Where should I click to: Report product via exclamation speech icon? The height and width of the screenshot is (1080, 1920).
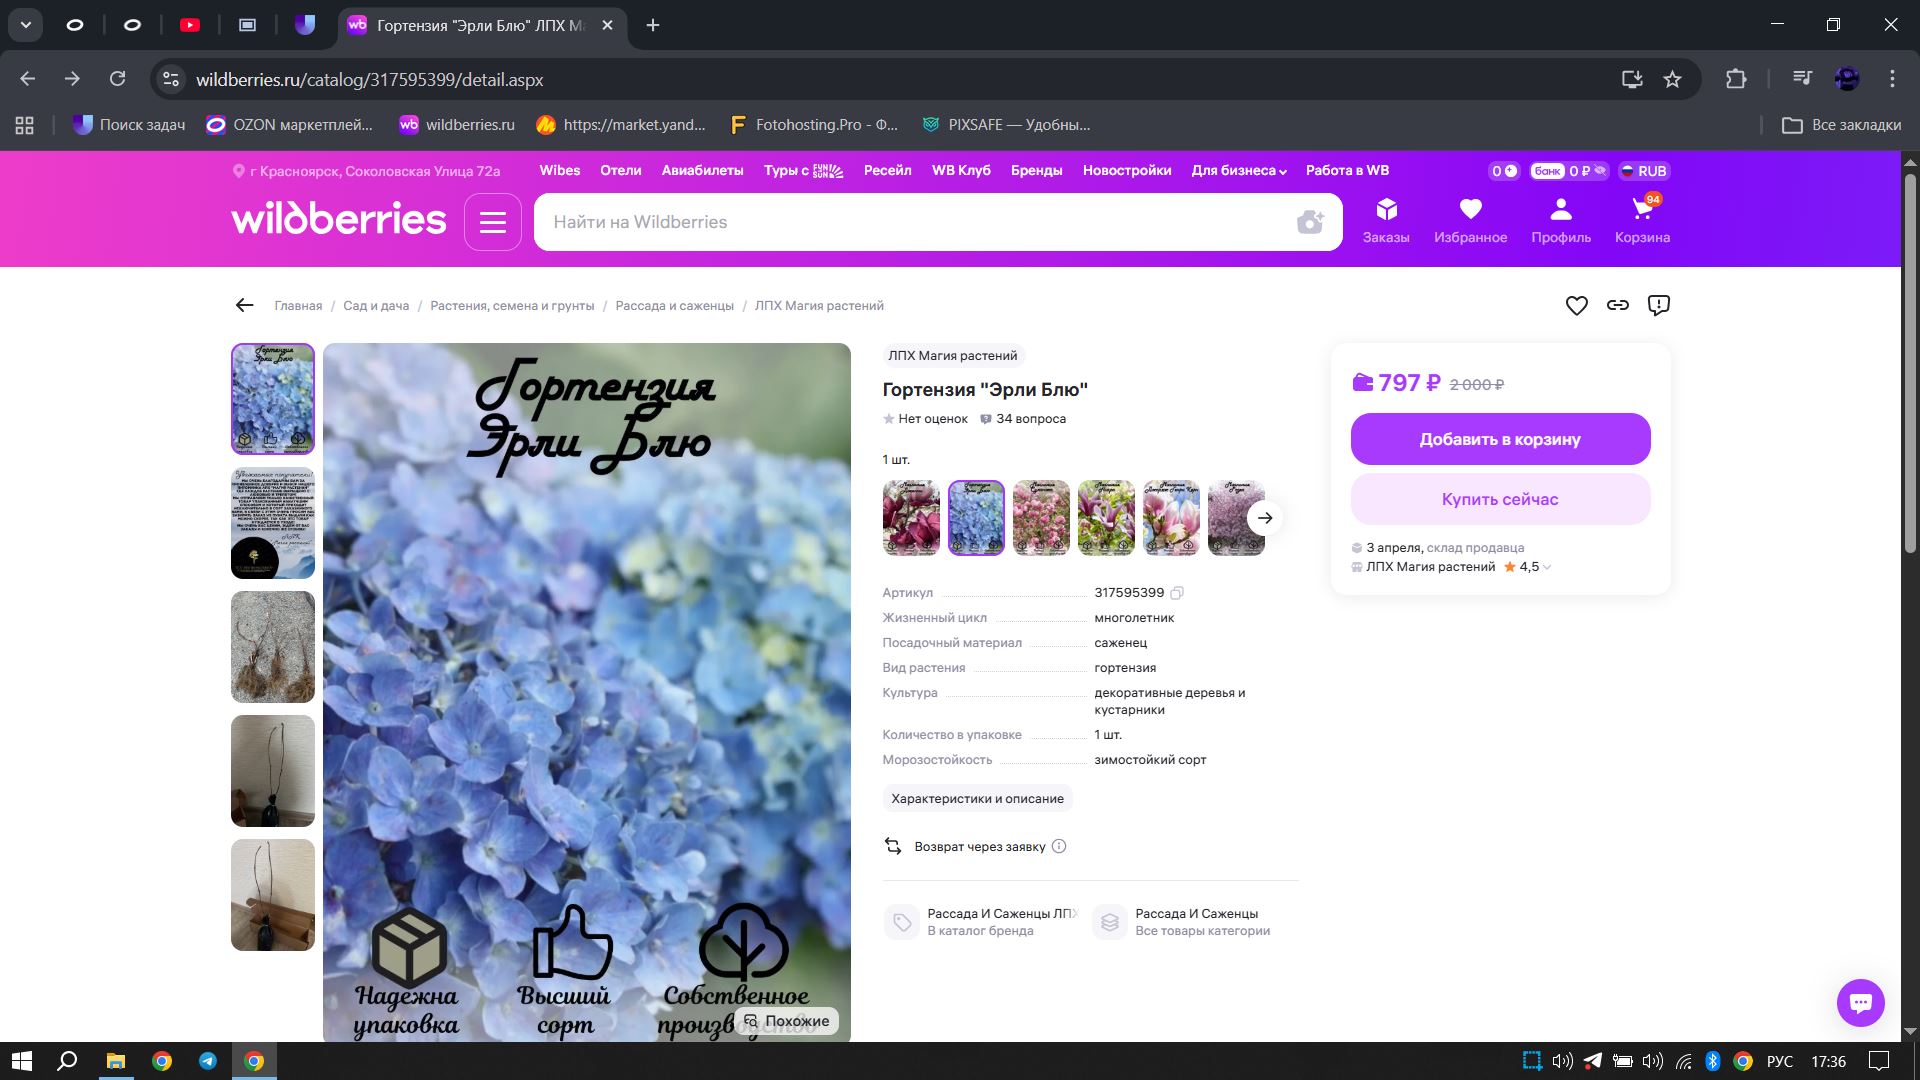[1659, 306]
